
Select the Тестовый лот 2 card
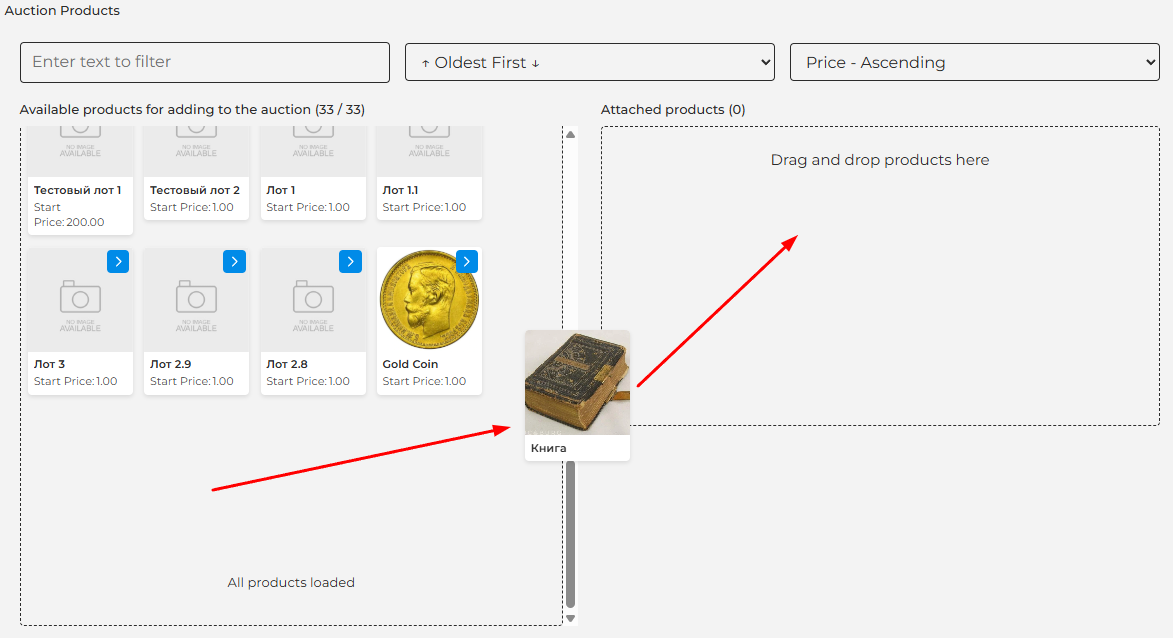click(196, 190)
